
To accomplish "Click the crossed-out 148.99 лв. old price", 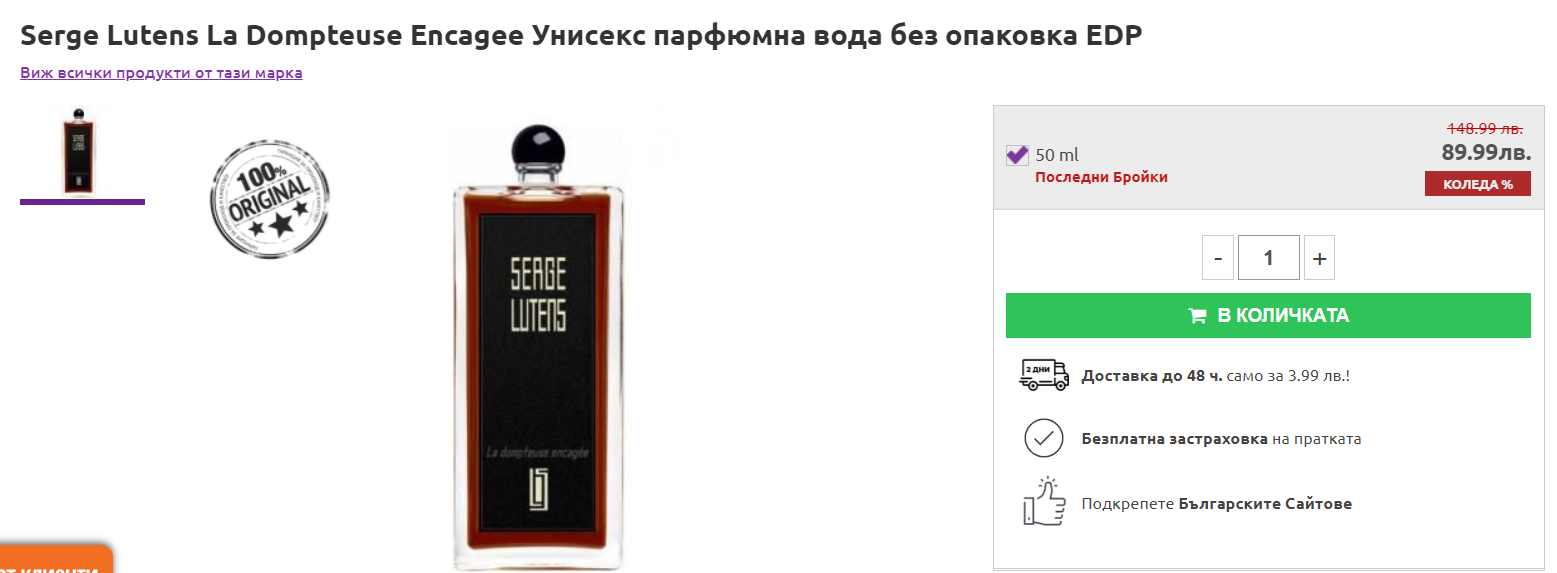I will (x=1485, y=128).
